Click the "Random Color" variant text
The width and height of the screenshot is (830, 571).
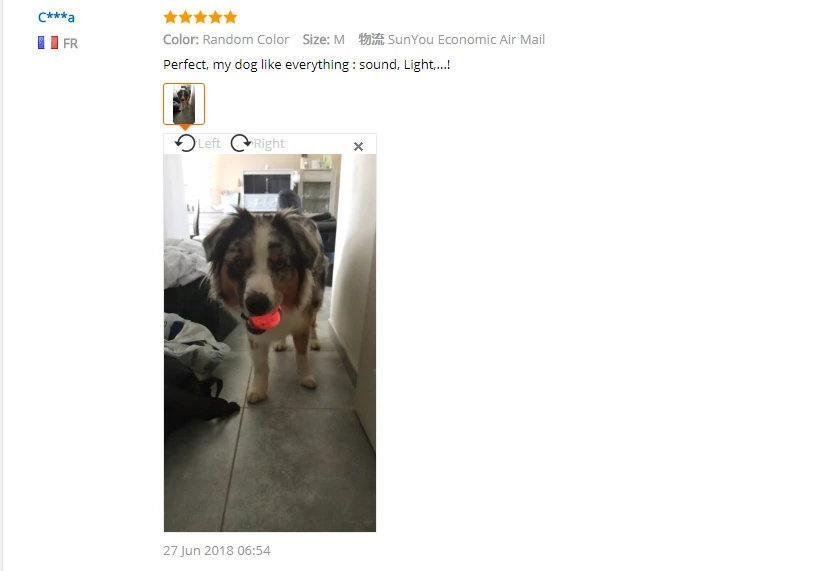point(246,40)
